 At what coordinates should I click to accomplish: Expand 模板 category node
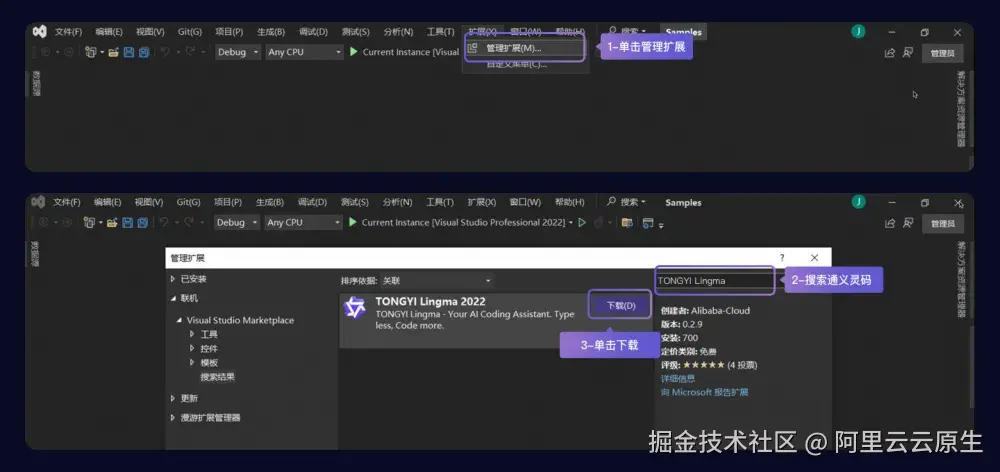192,362
